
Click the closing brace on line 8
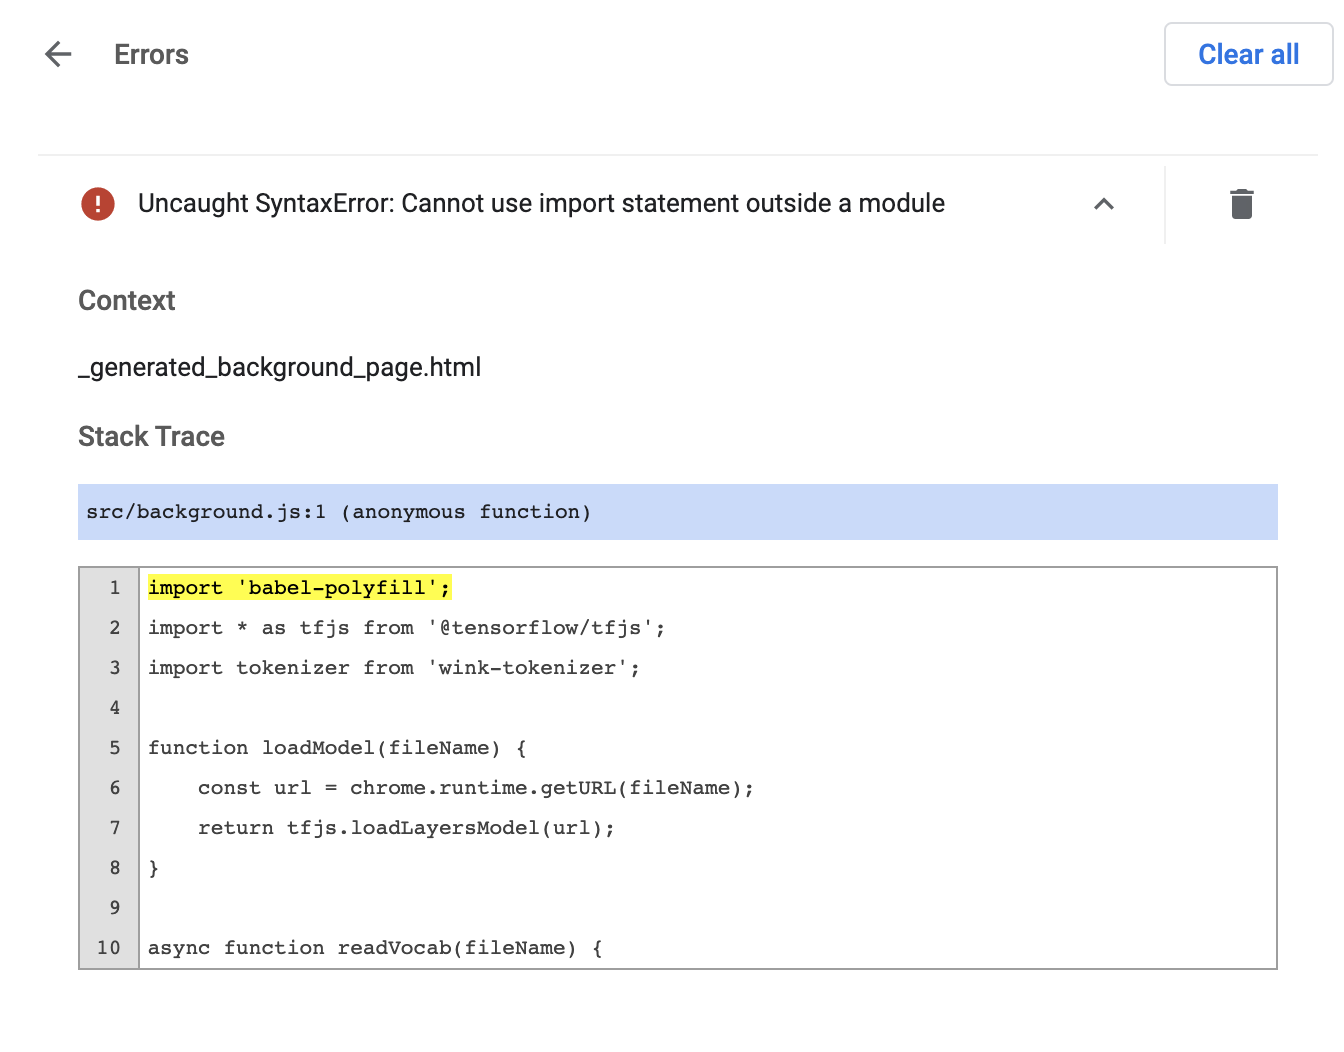point(154,868)
